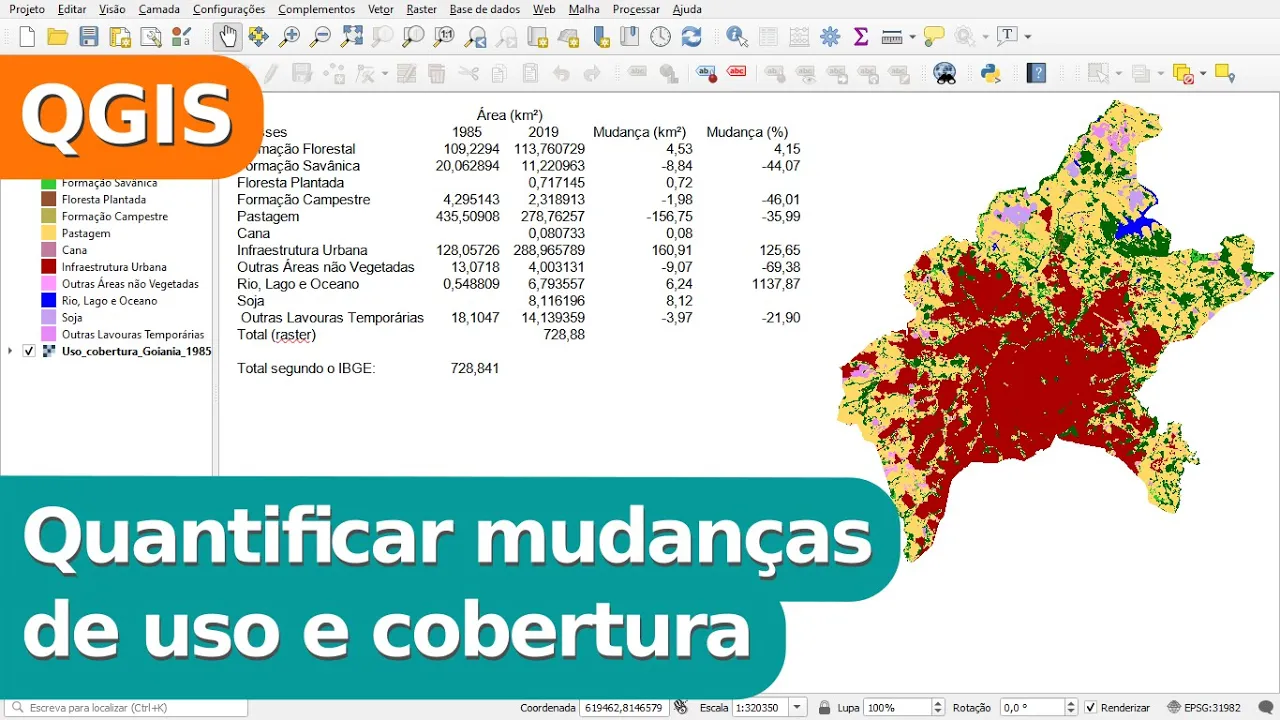Screen dimensions: 1280x720
Task: Open a project with the folder icon
Action: [x=58, y=38]
